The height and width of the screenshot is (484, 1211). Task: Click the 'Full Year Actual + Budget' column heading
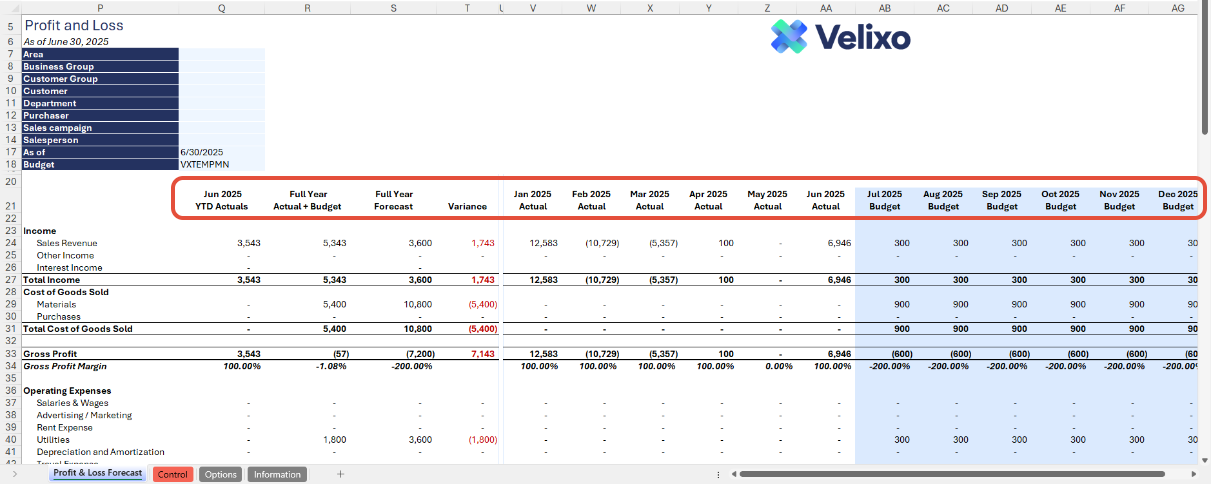307,200
